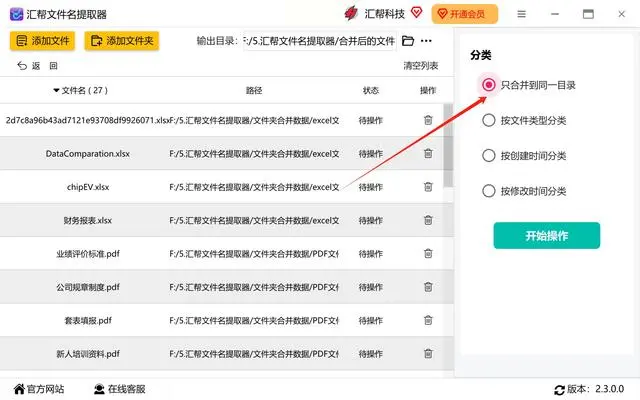The width and height of the screenshot is (640, 400).
Task: Select file name 套表填报.pdf
Action: pyautogui.click(x=88, y=320)
